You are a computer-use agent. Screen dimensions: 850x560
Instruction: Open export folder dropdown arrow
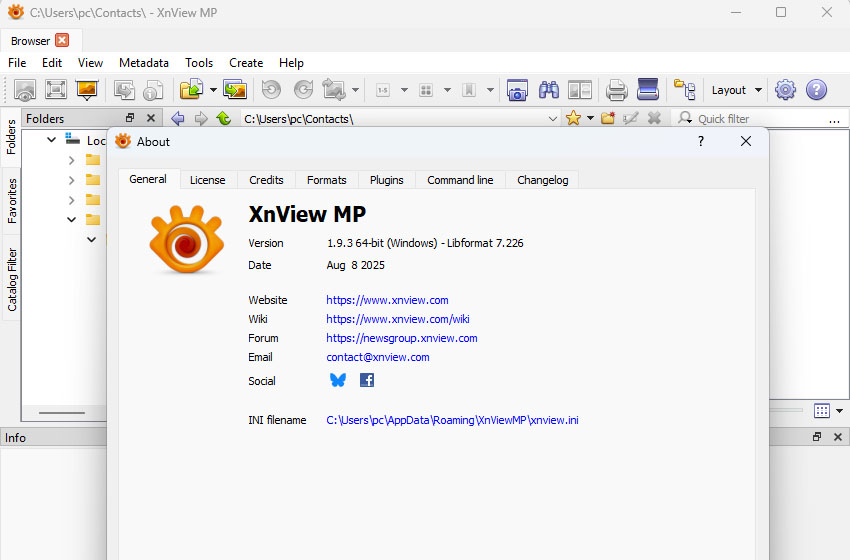coord(213,90)
